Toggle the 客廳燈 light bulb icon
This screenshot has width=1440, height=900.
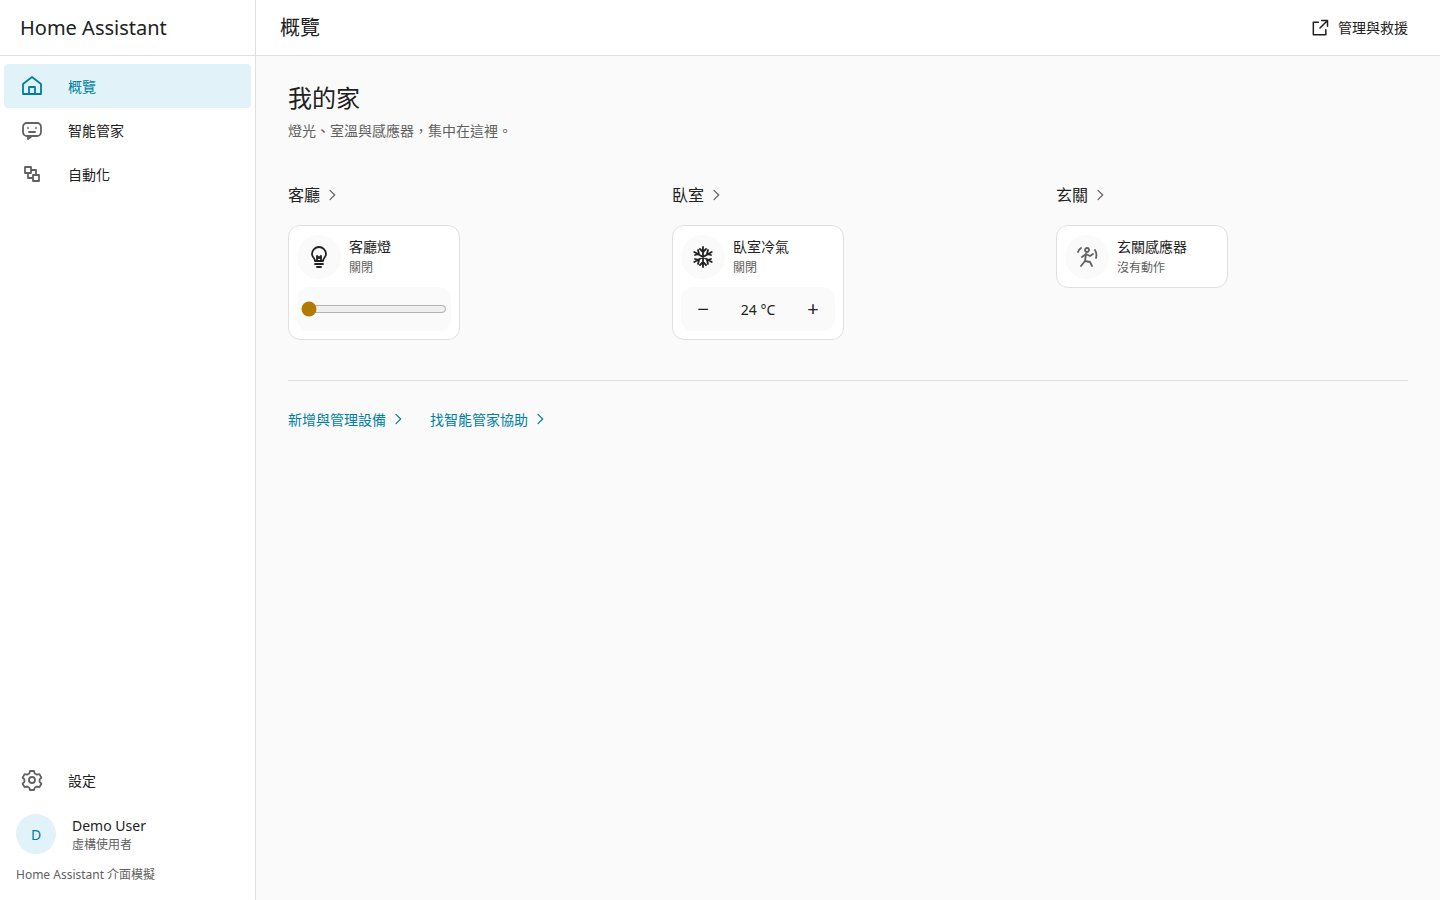point(319,256)
